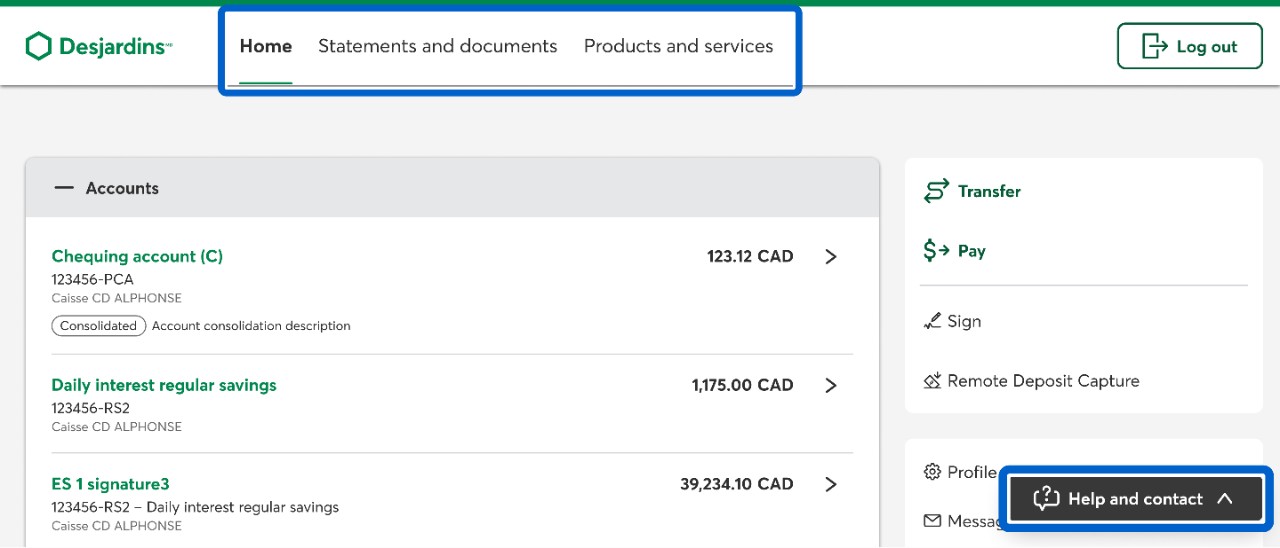
Task: Click the chevron beside 123.12 CAD
Action: 830,257
